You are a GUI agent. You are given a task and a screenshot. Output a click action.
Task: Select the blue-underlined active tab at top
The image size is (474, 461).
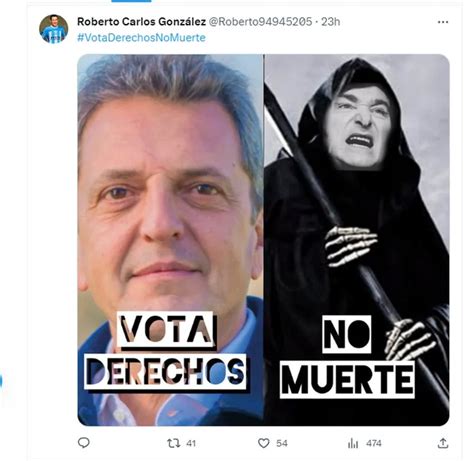point(131,1)
